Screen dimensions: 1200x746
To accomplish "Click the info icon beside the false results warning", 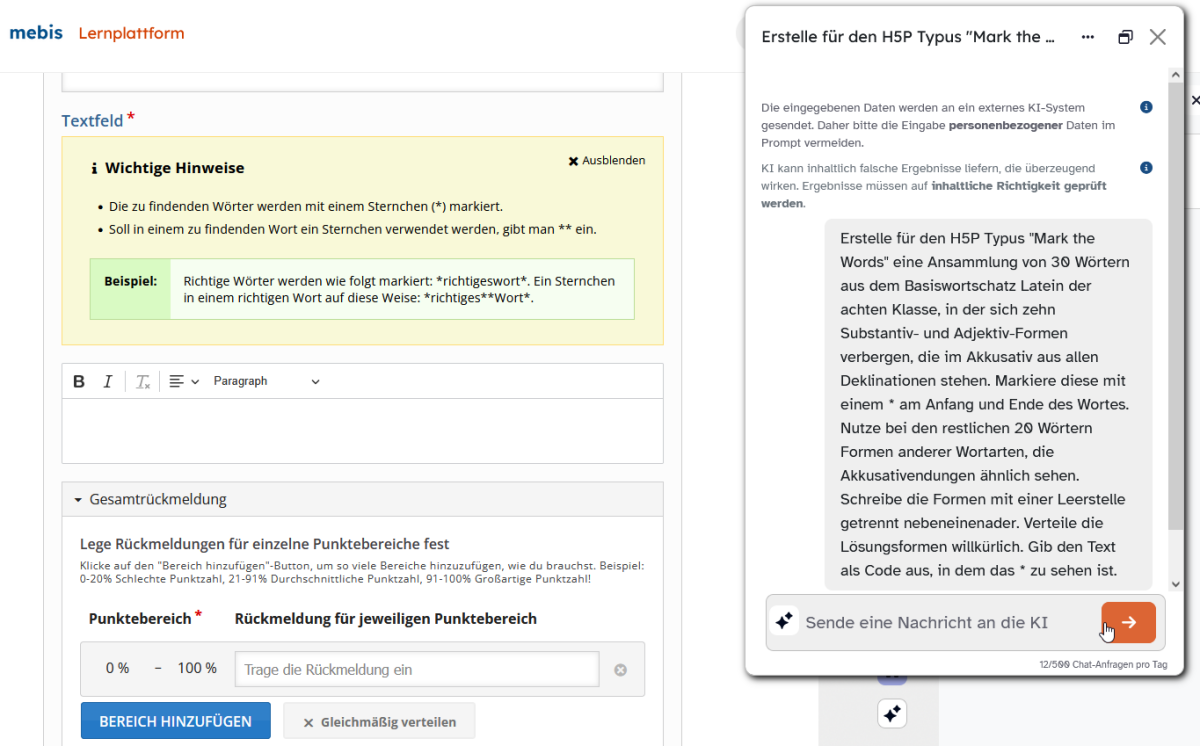I will pyautogui.click(x=1146, y=168).
